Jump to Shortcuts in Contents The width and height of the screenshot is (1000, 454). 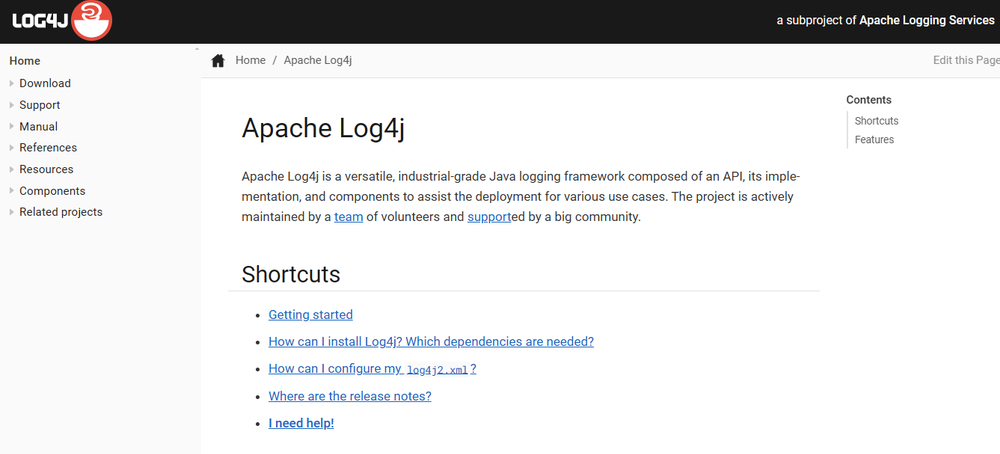pyautogui.click(x=876, y=121)
